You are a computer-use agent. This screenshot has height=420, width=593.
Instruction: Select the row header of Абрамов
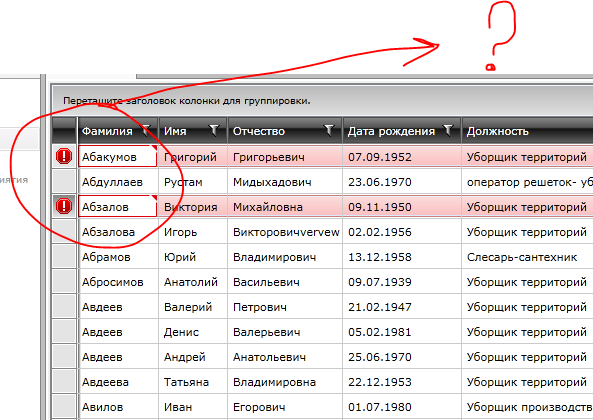pyautogui.click(x=64, y=257)
